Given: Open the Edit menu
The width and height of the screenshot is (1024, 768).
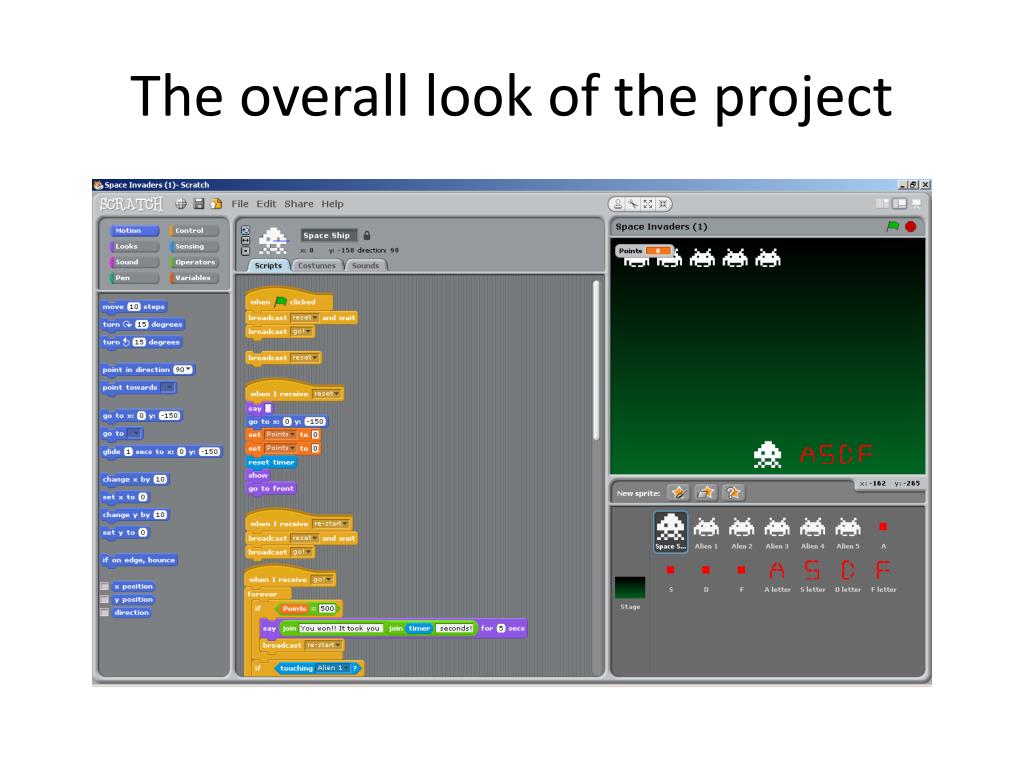Looking at the screenshot, I should point(266,204).
